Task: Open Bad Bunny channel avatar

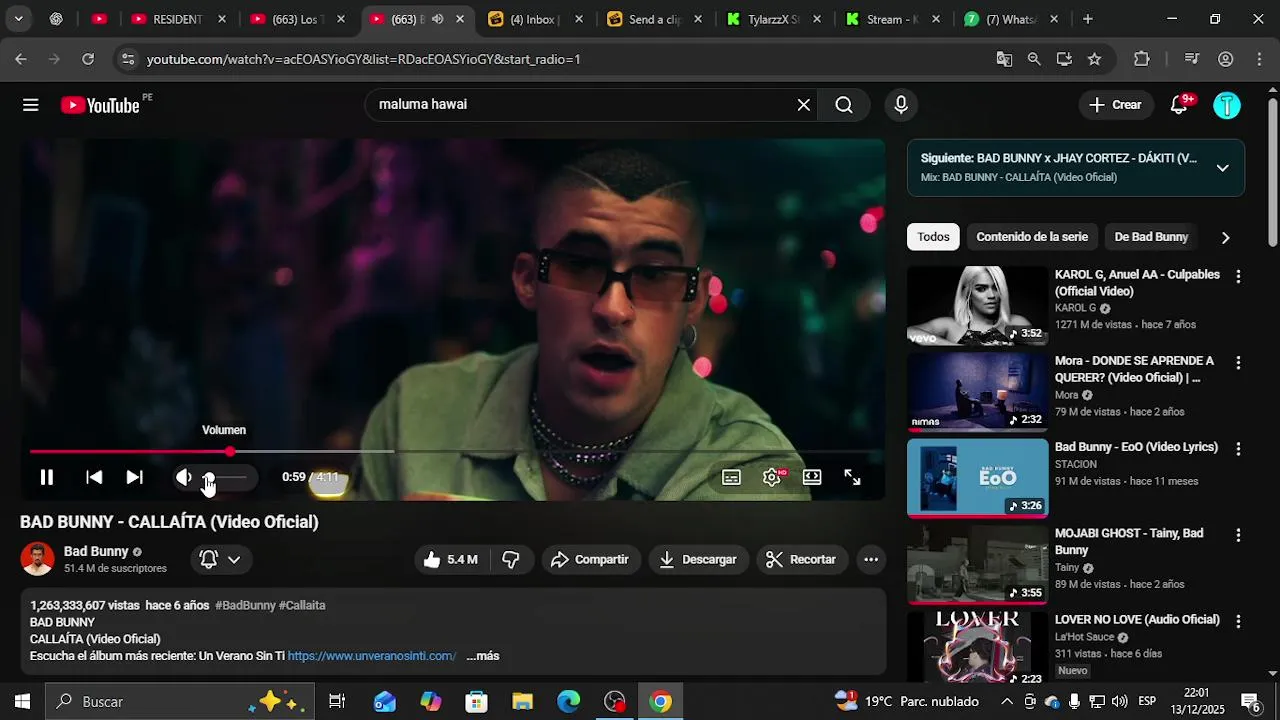Action: pos(37,559)
